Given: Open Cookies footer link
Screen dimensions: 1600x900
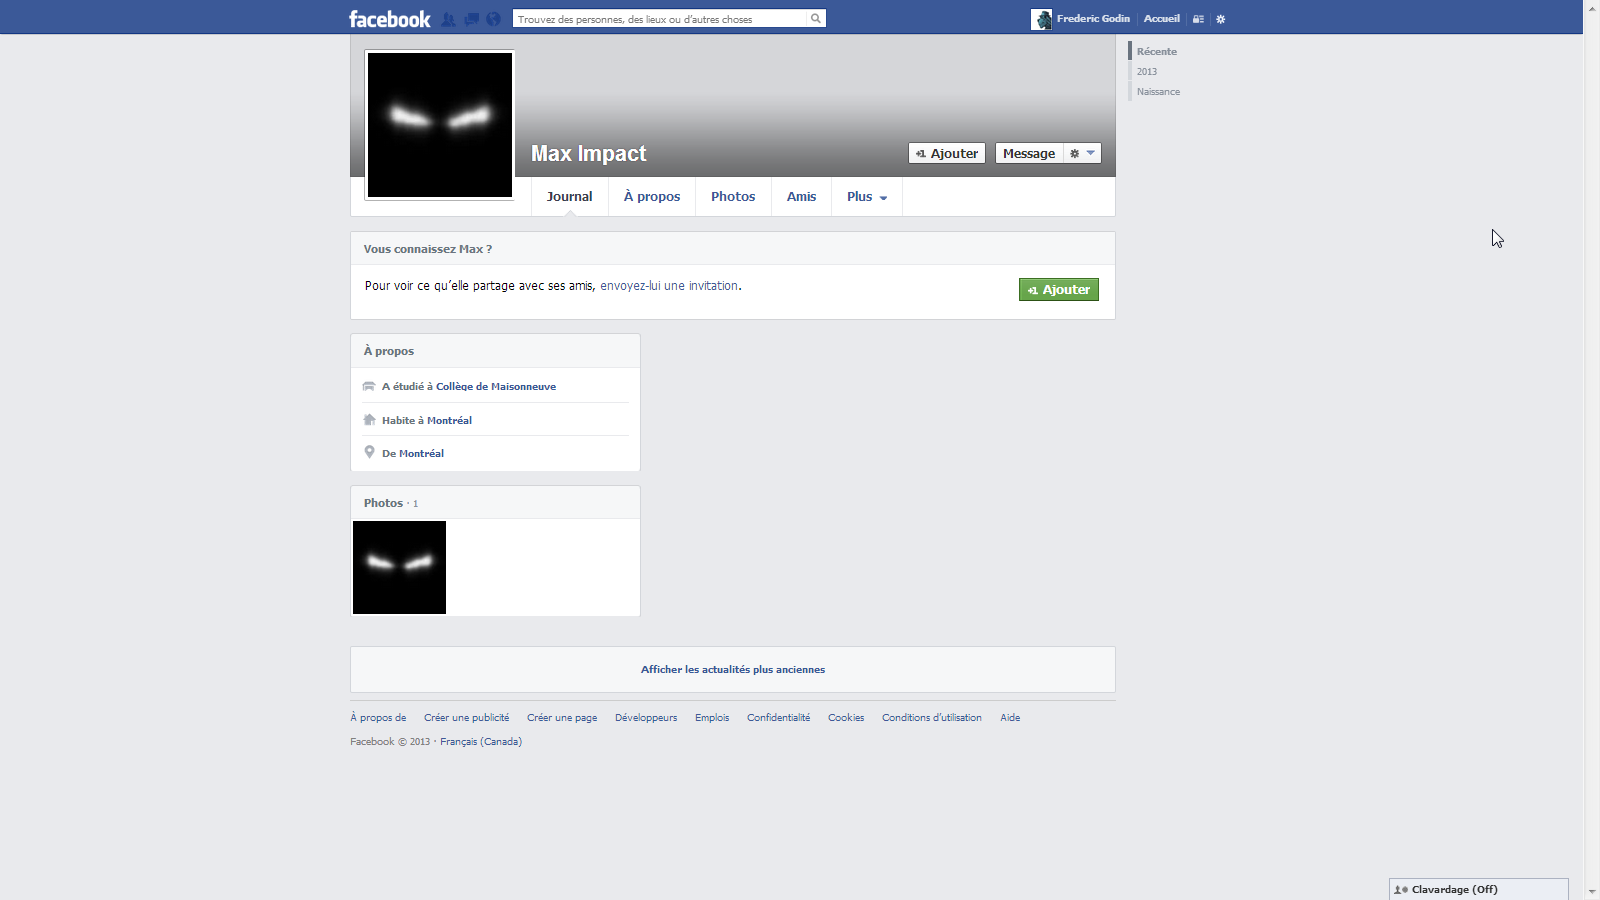Looking at the screenshot, I should [x=846, y=717].
